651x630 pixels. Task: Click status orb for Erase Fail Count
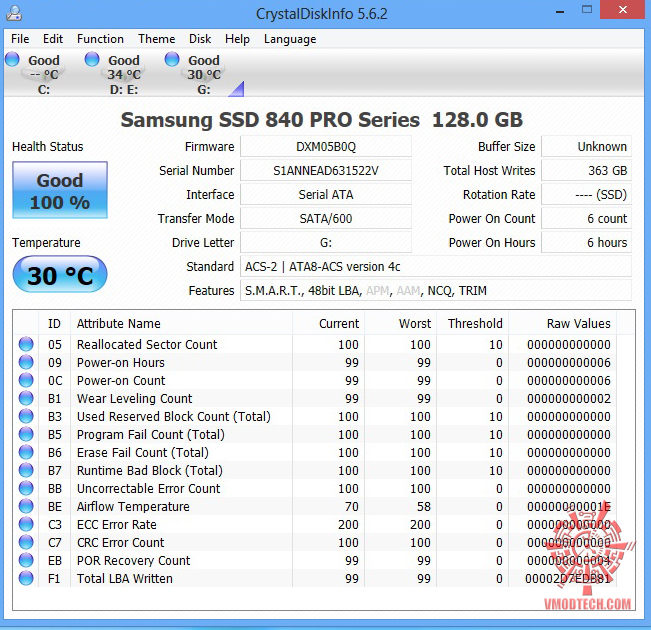coord(26,452)
